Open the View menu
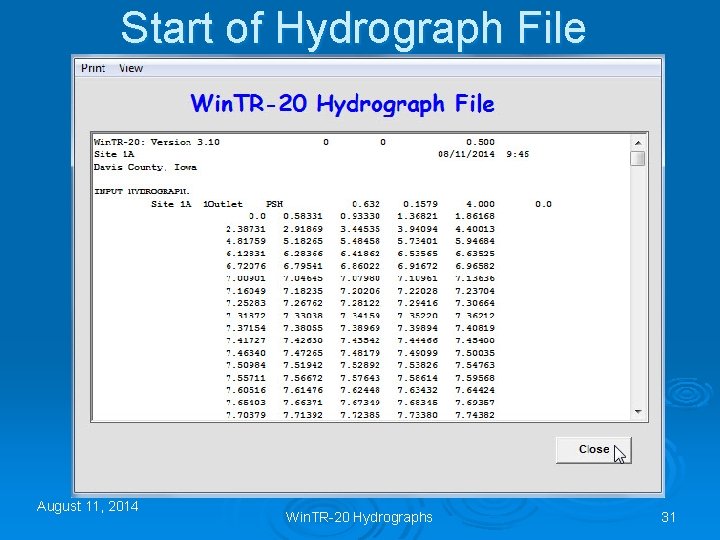720x540 pixels. [131, 68]
